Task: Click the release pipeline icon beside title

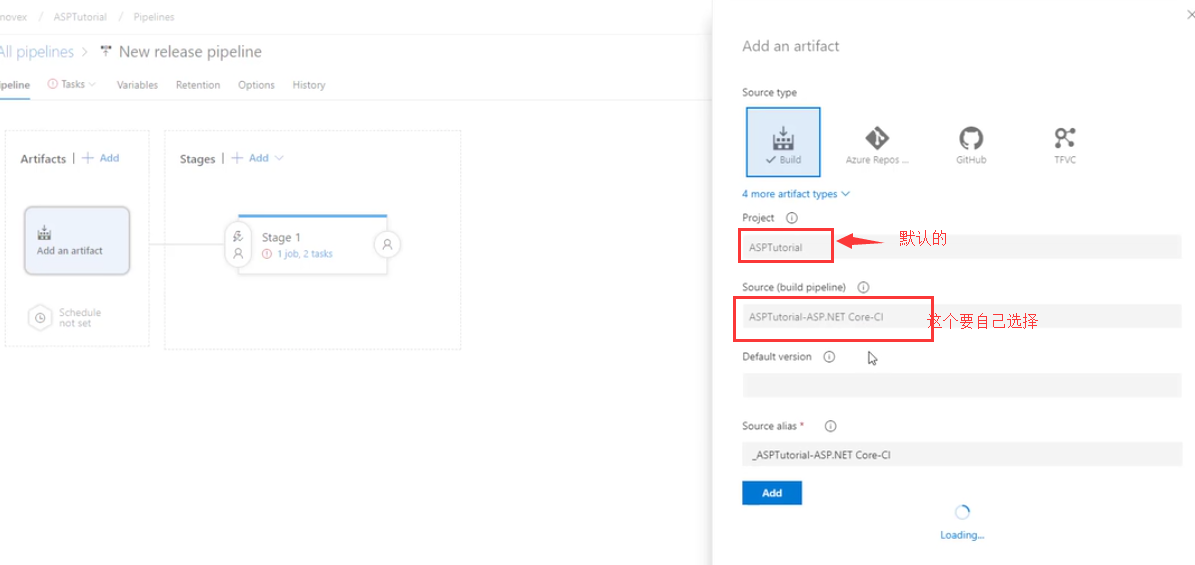Action: point(106,52)
